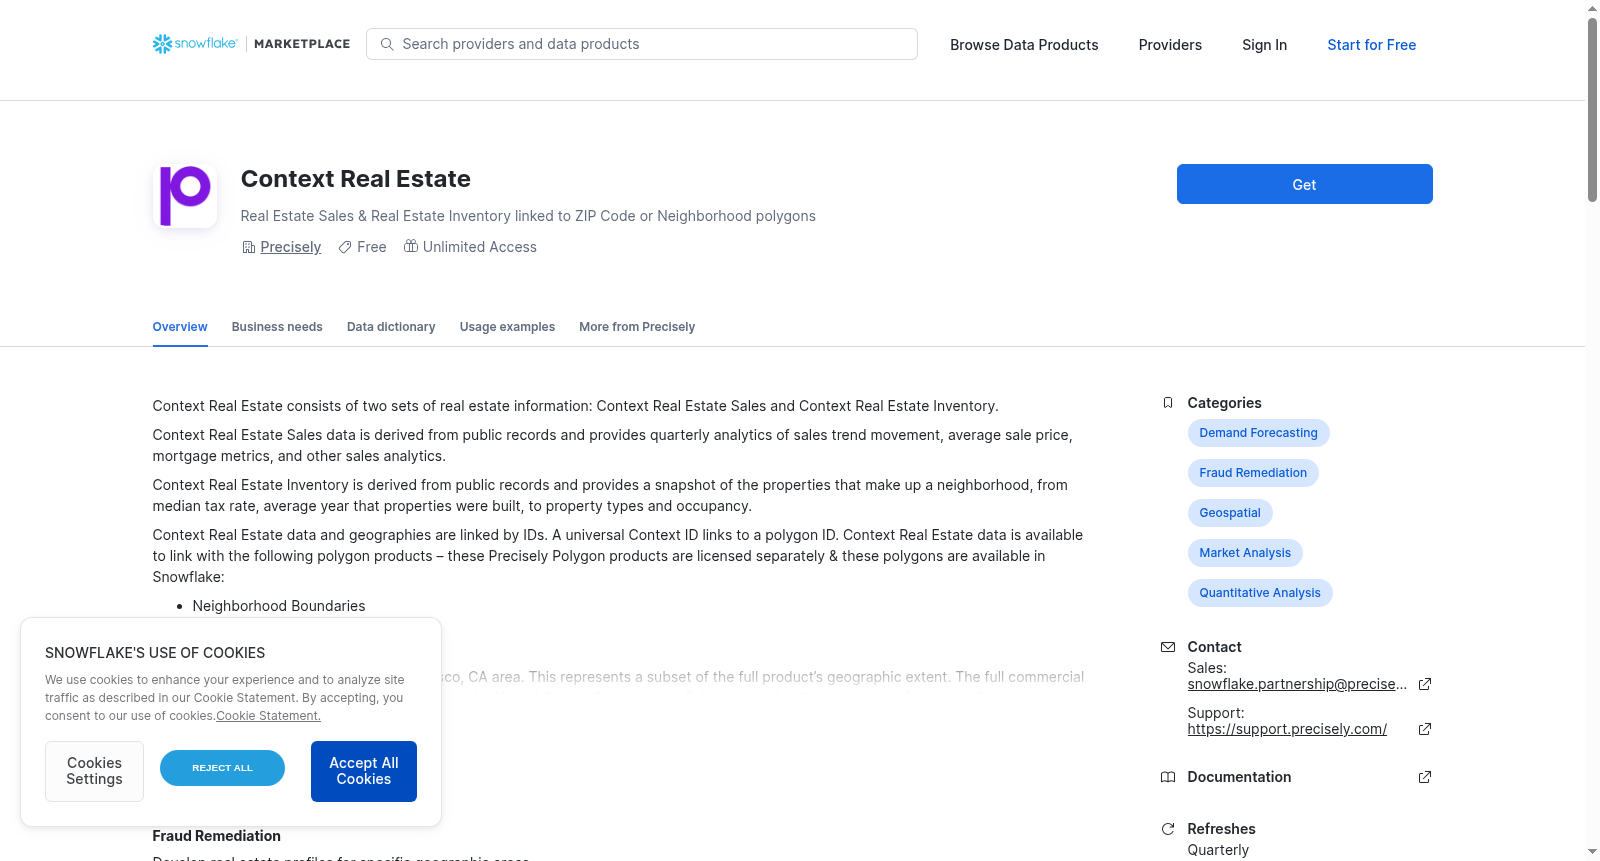Click the Snowflake logo
The image size is (1600, 861).
[x=195, y=44]
